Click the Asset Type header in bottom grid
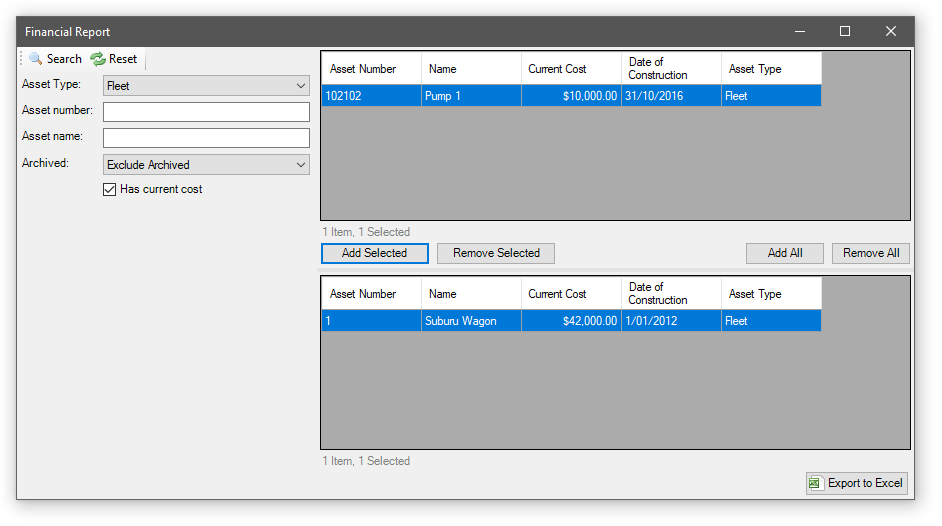This screenshot has height=526, width=942. 771,294
